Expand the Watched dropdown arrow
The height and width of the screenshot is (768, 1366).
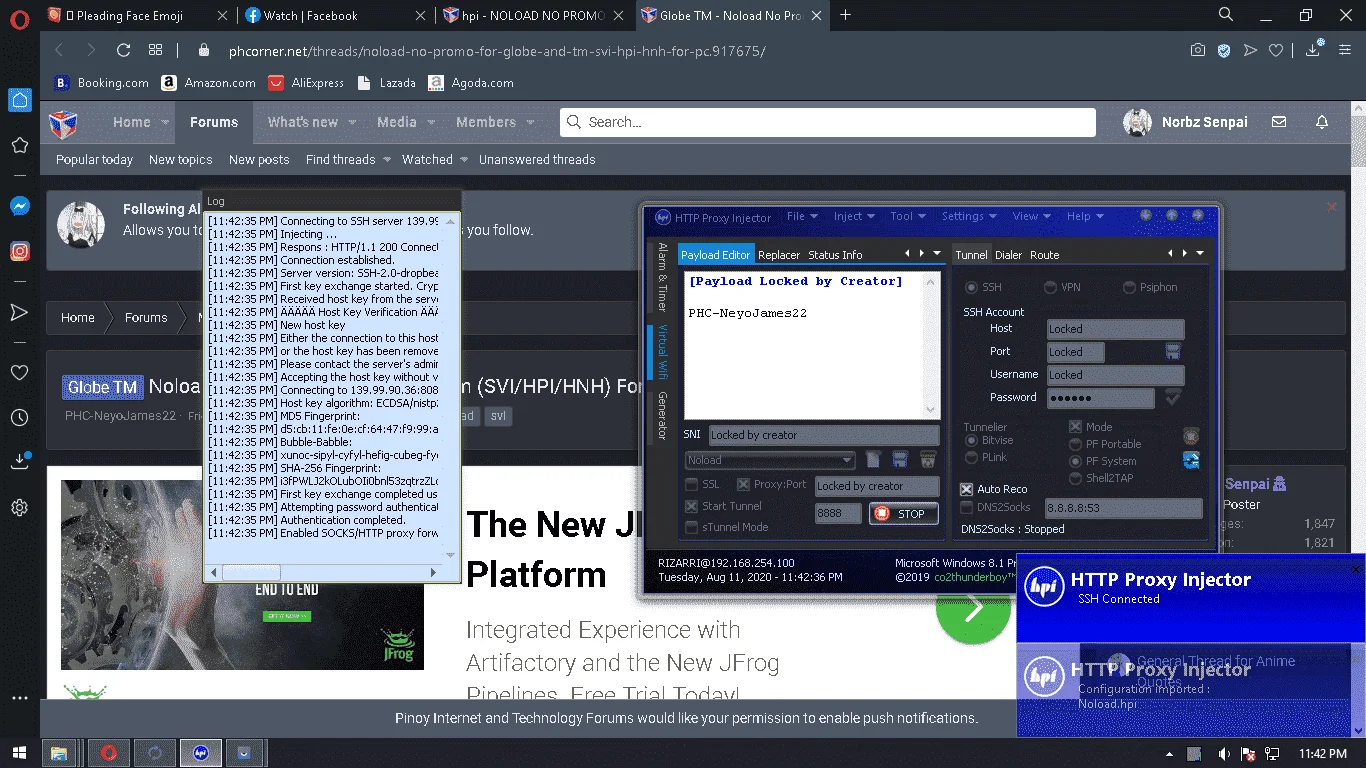pyautogui.click(x=463, y=160)
